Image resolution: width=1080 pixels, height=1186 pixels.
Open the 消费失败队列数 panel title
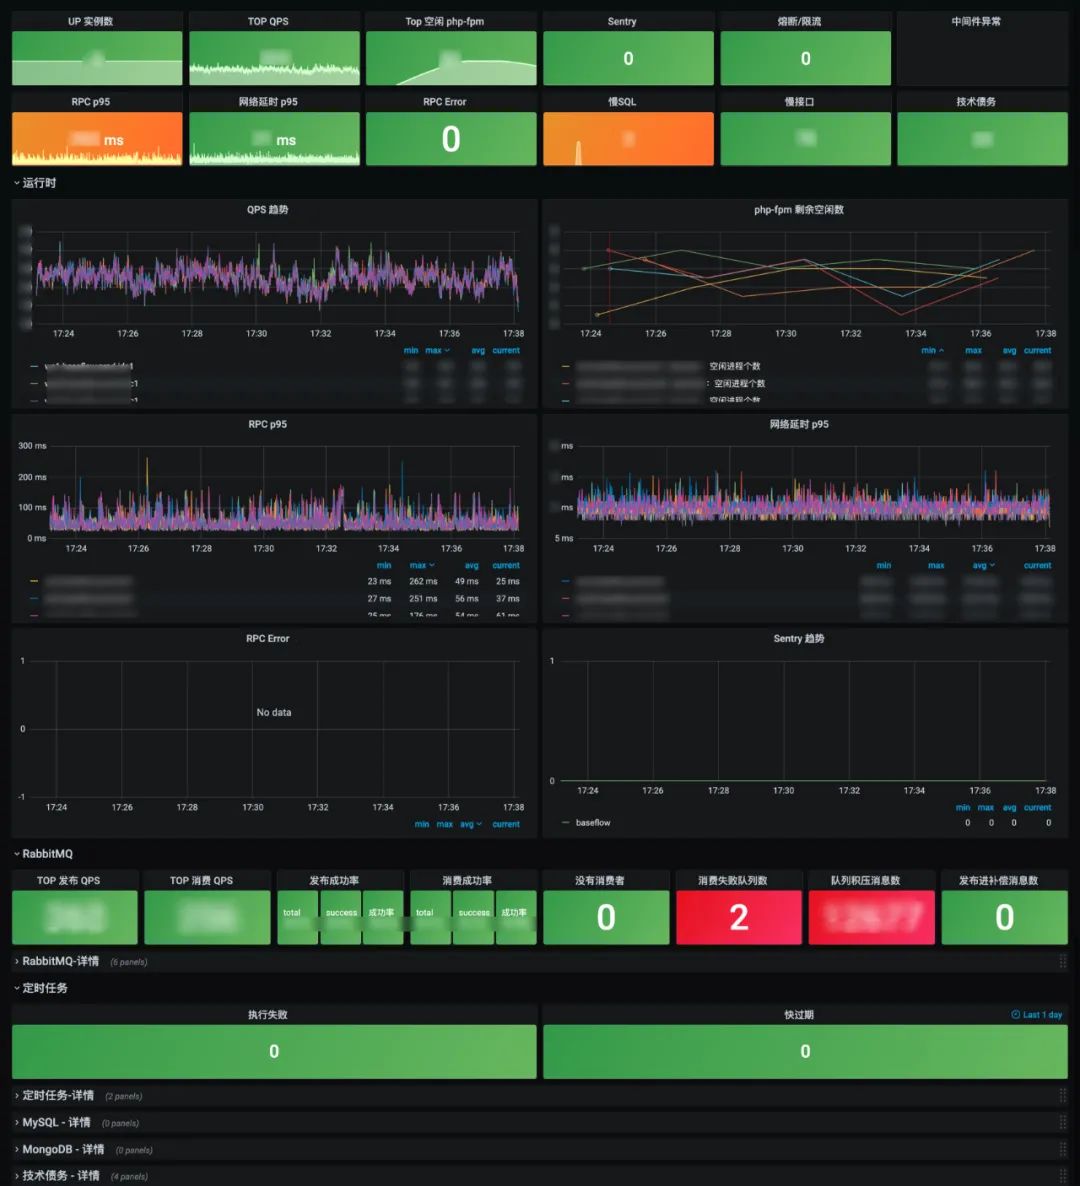click(x=733, y=880)
